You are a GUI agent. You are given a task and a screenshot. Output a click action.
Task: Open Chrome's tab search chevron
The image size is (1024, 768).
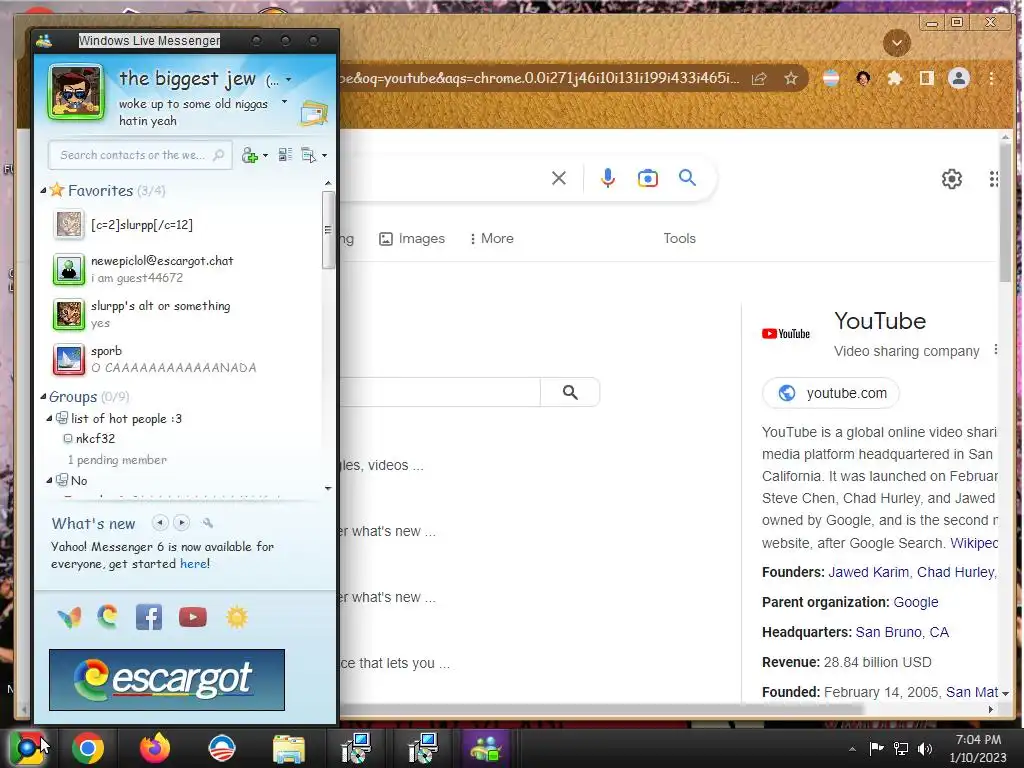point(897,43)
